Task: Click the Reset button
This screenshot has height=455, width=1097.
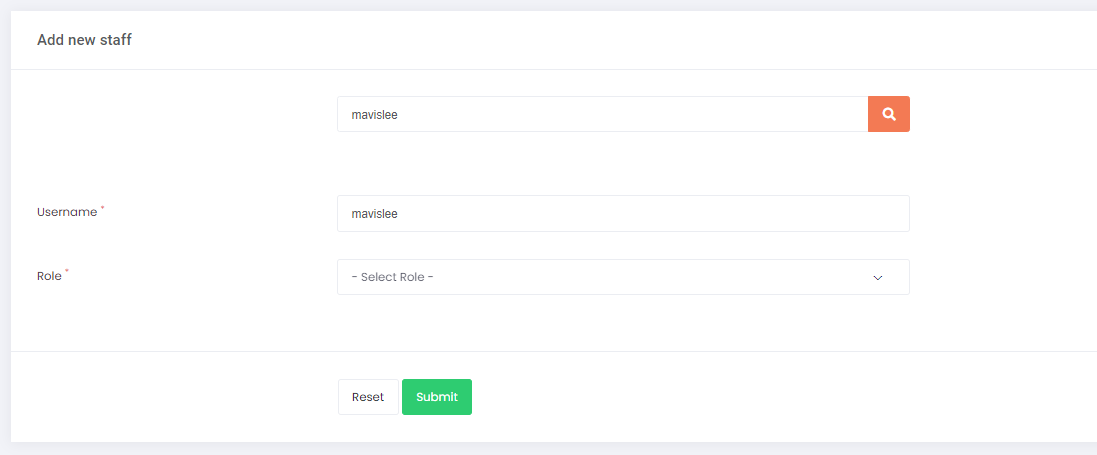Action: click(x=367, y=397)
